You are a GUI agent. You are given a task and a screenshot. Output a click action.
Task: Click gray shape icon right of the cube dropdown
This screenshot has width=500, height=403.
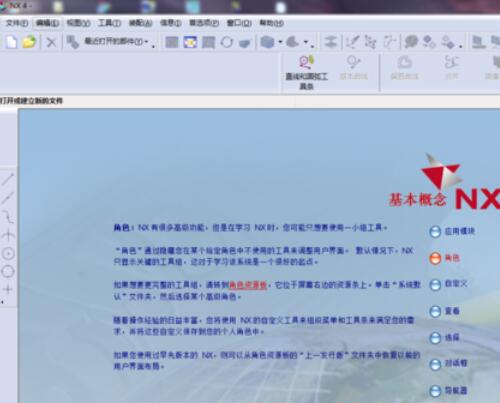292,42
